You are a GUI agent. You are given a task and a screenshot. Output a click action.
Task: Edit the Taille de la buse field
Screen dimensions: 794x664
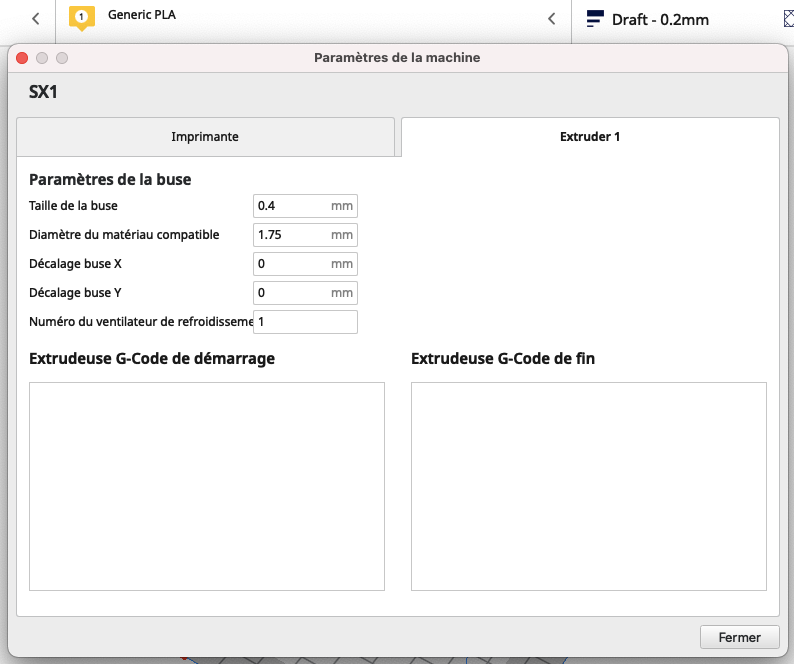[305, 206]
